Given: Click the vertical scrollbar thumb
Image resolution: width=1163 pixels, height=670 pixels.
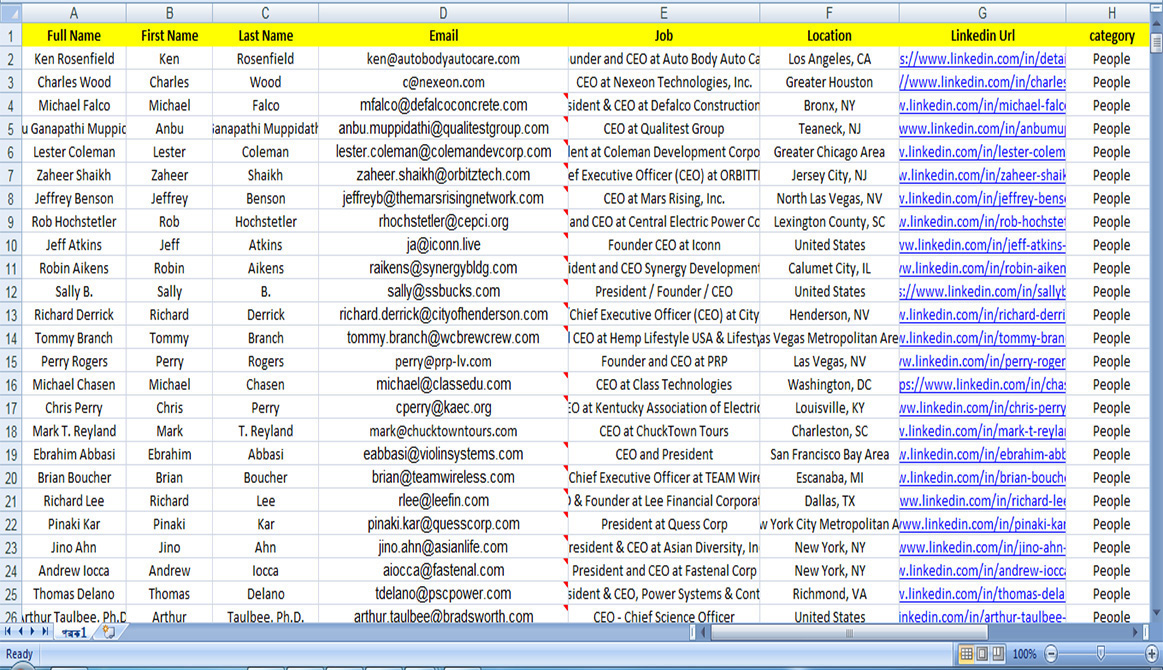Looking at the screenshot, I should click(x=1156, y=42).
